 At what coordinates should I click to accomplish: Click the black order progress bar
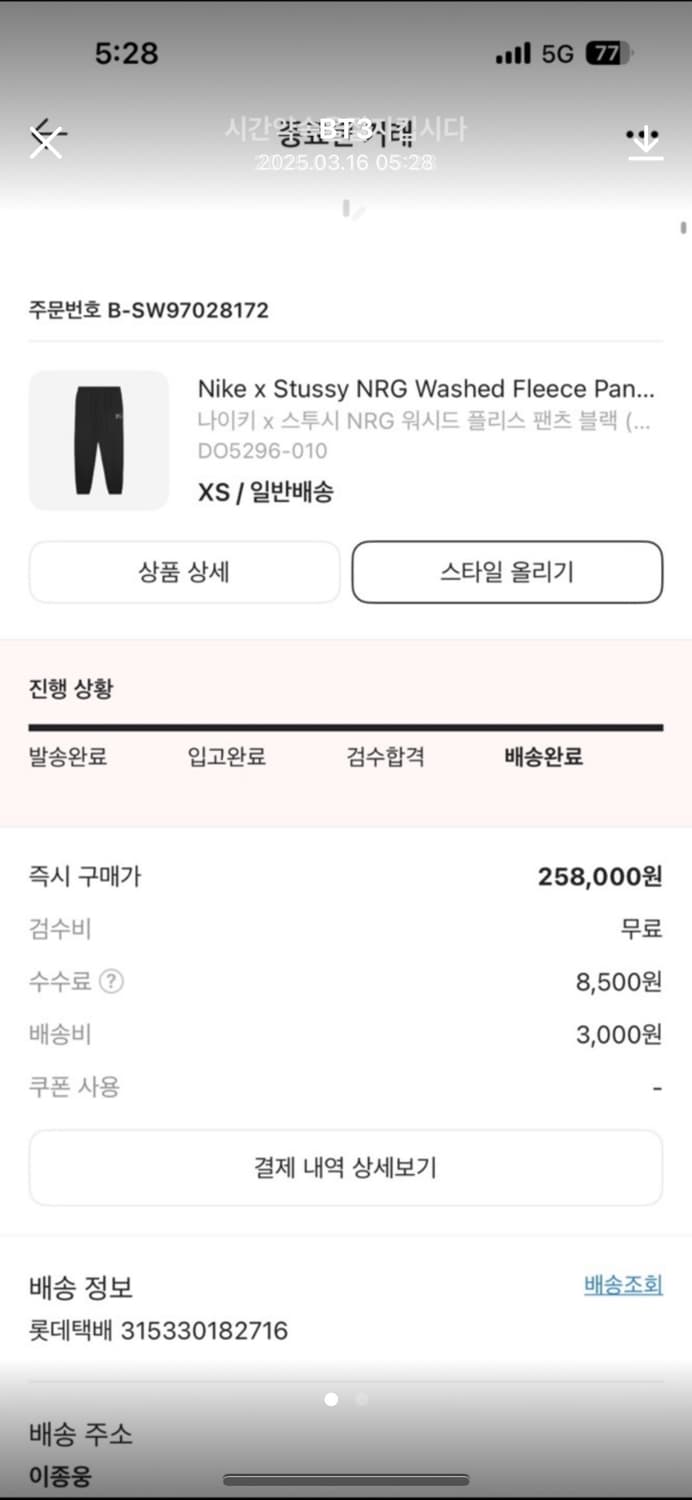[346, 727]
